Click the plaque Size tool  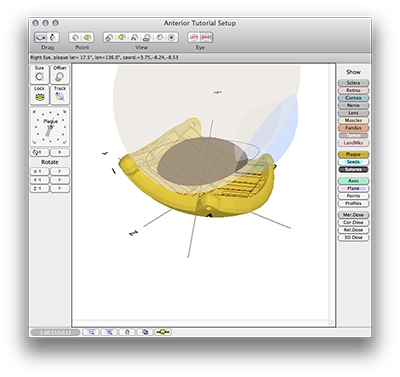[x=39, y=74]
